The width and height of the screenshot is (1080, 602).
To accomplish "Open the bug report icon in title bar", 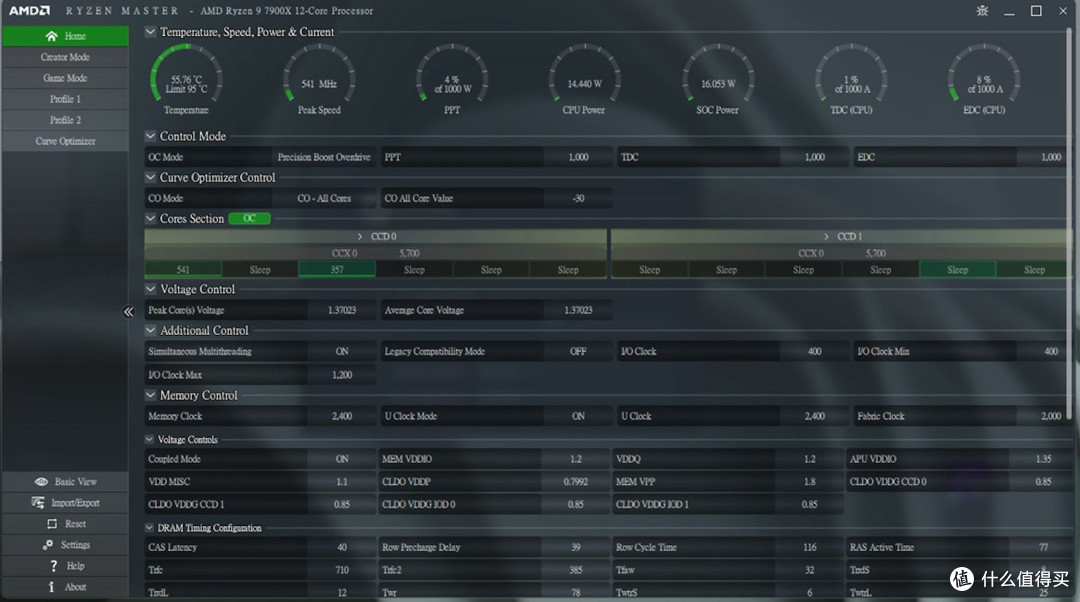I will point(982,11).
